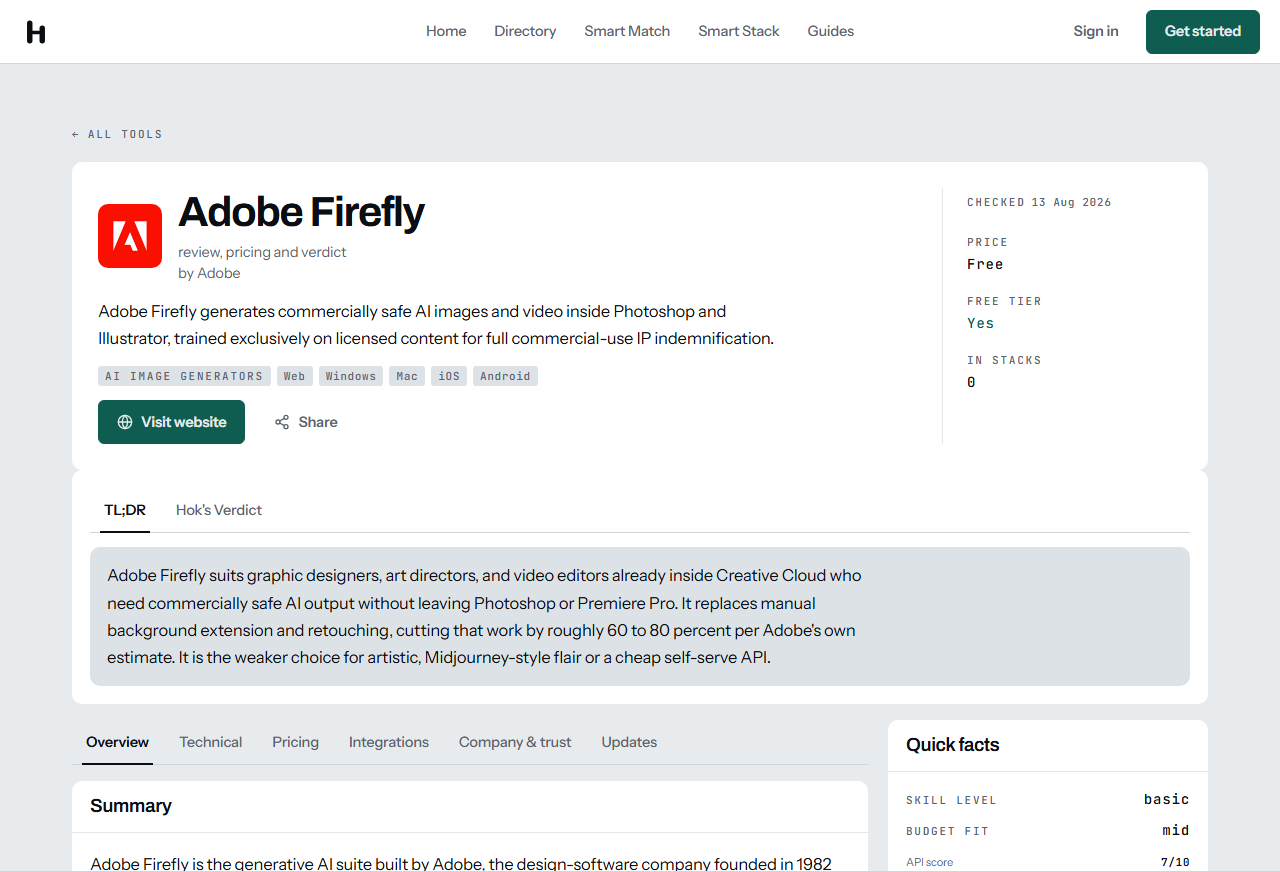Click the Get started button

point(1203,32)
